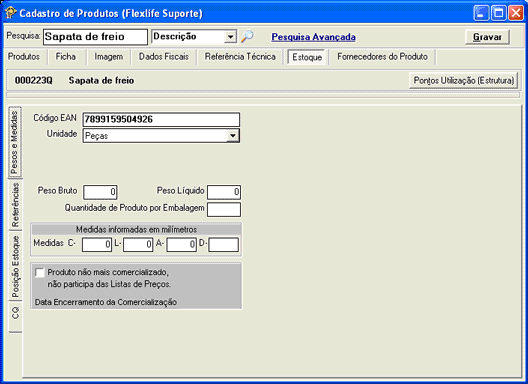Close the Cadastro de Produtos window
This screenshot has width=528, height=384.
(x=516, y=13)
